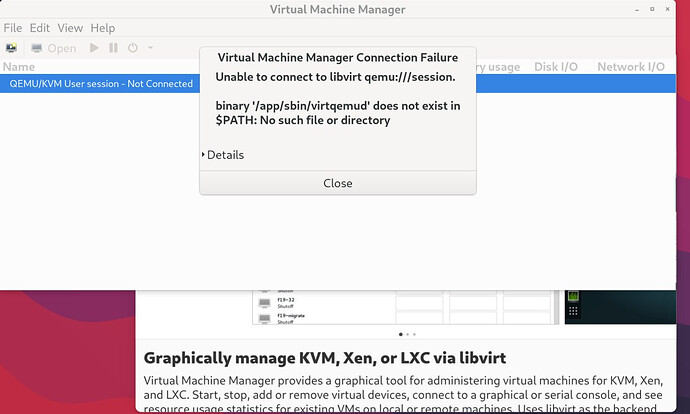Click the VM list screenshot thumbnail
The image size is (690, 414).
(400, 305)
